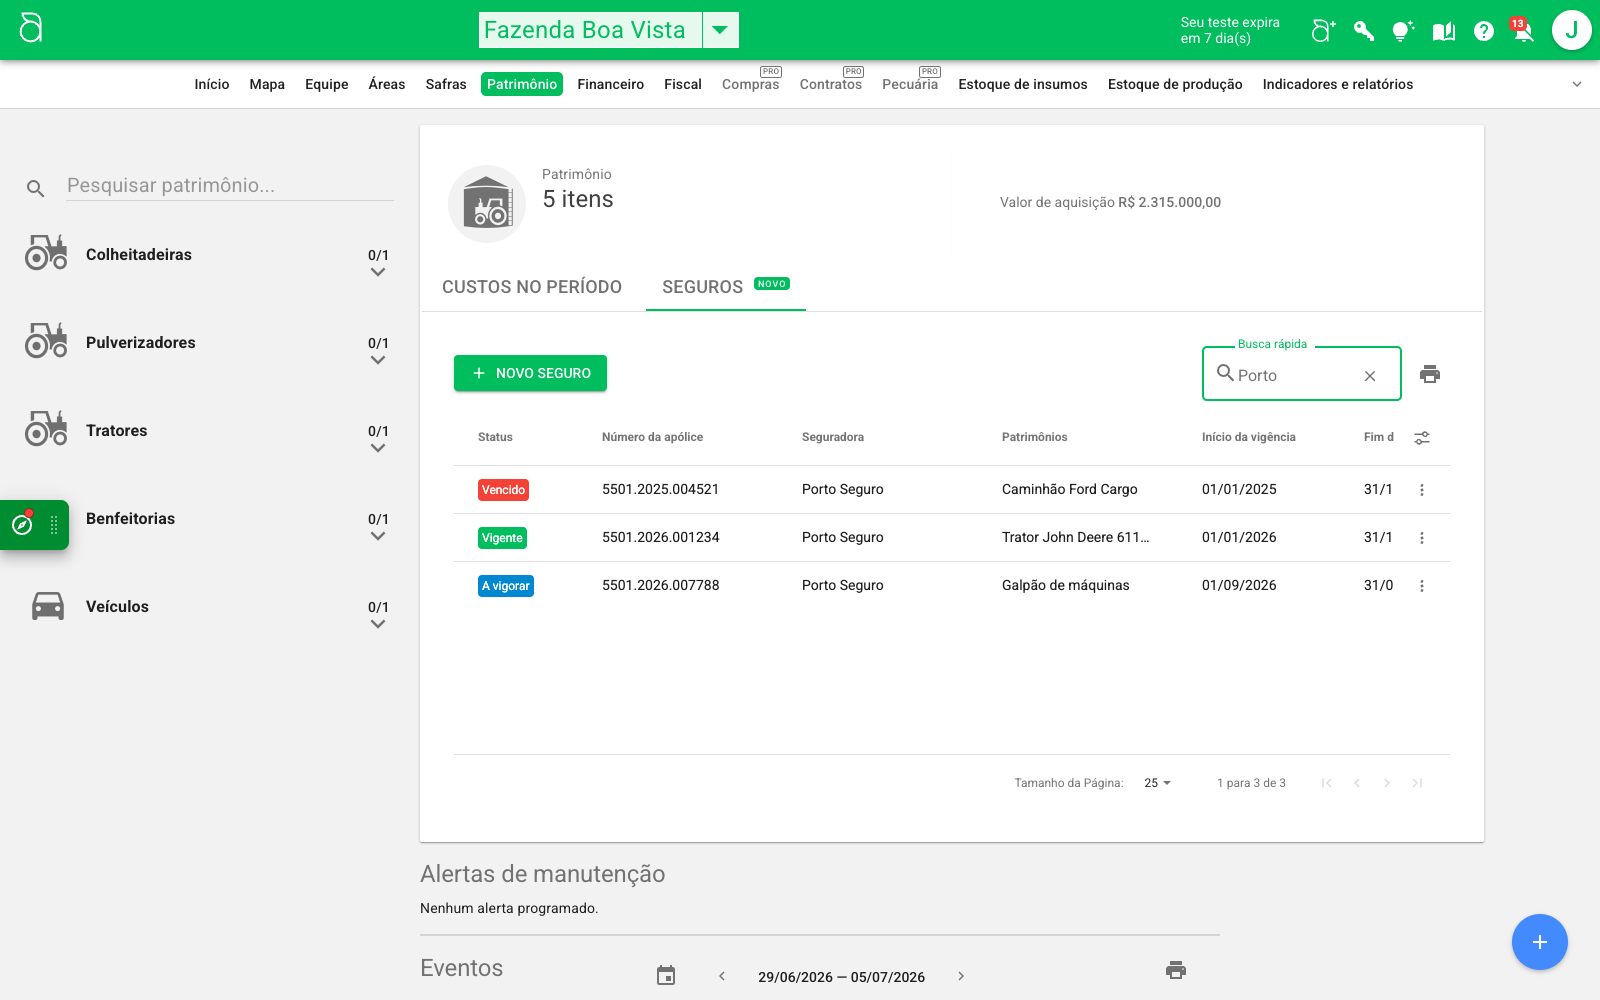Image resolution: width=1600 pixels, height=1000 pixels.
Task: Clear the Busca rápida search text
Action: (x=1370, y=376)
